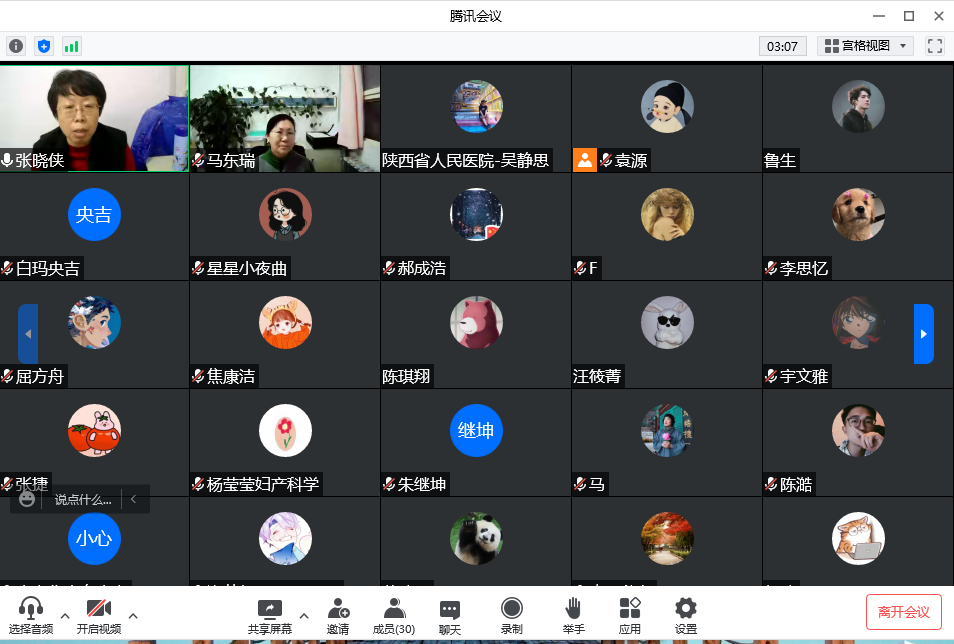Click 共享屏幕 to share screen
Viewport: 954px width, 644px height.
pyautogui.click(x=270, y=615)
